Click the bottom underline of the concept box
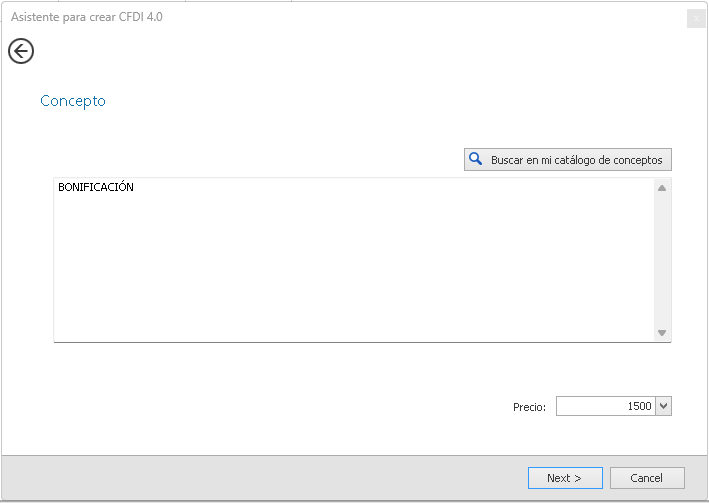This screenshot has width=709, height=503. pos(360,342)
